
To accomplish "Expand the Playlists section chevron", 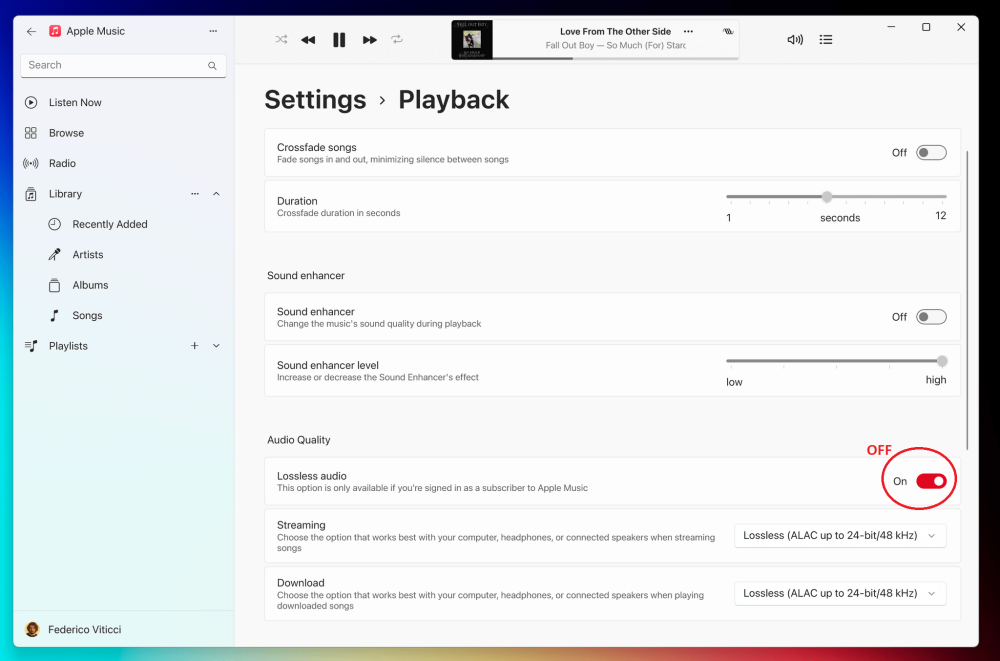I will (216, 346).
